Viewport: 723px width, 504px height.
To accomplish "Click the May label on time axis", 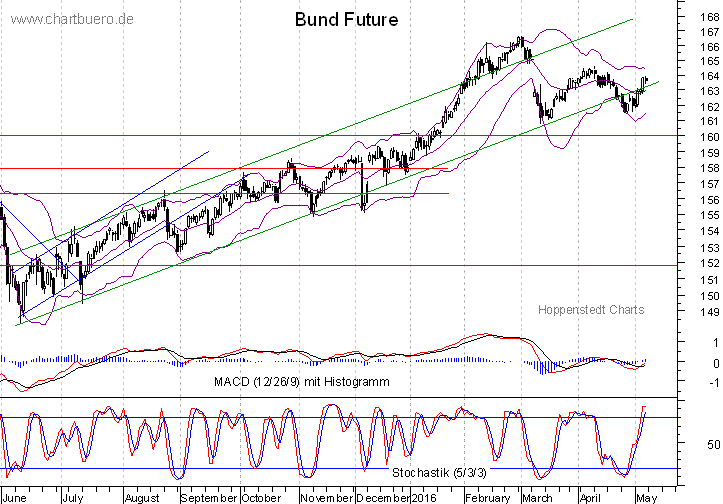I will point(646,498).
